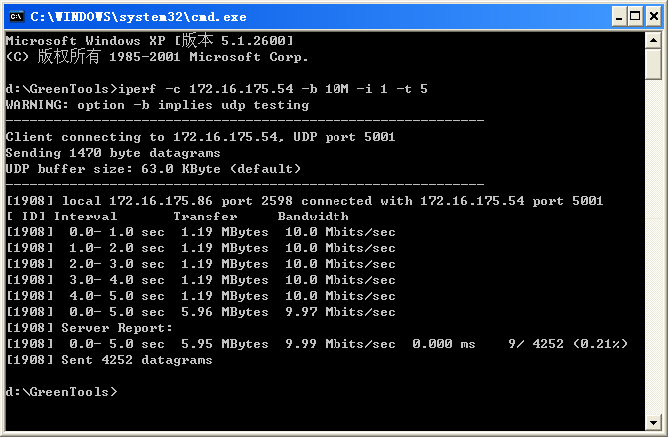The height and width of the screenshot is (438, 669).
Task: Click the window title C:\WINDOWS\system32\cmd.exe
Action: tap(138, 17)
